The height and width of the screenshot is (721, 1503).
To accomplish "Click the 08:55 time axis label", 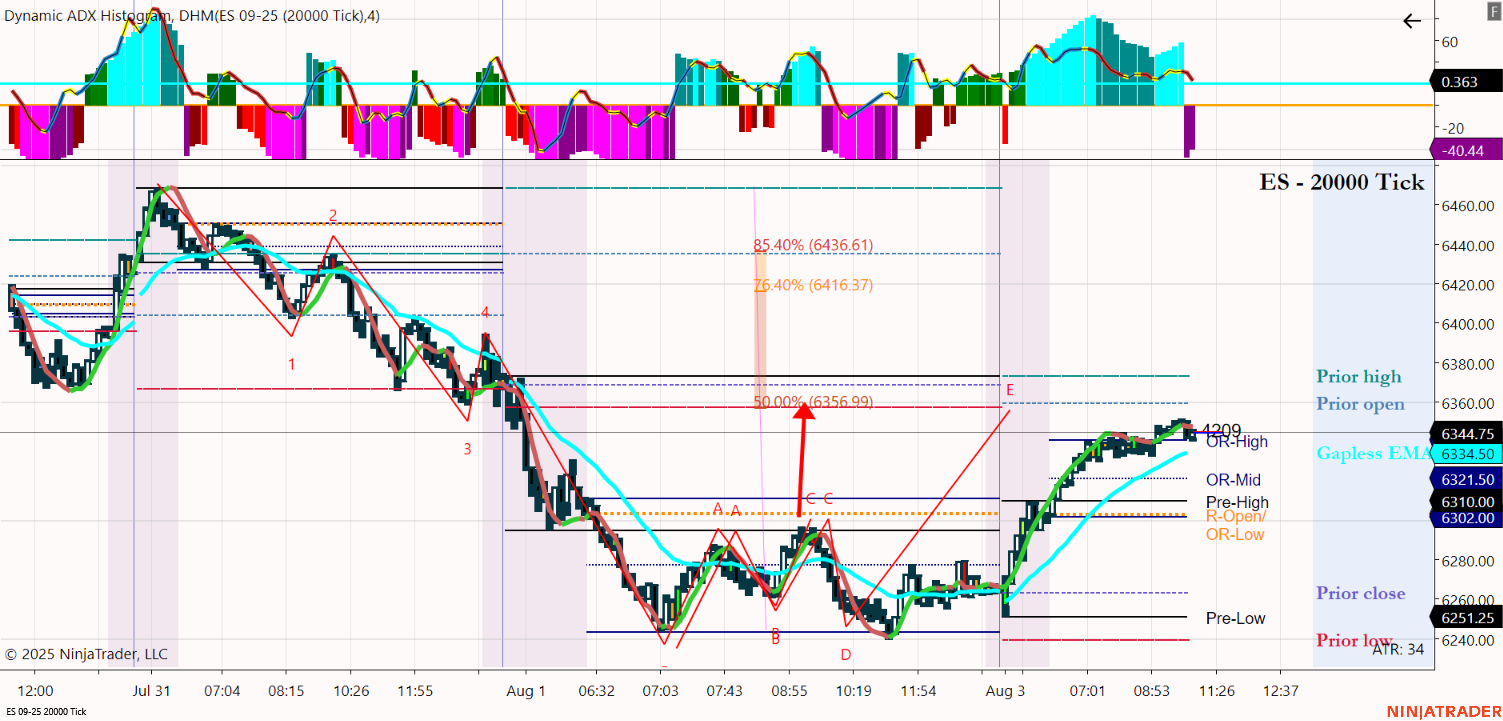I will point(789,690).
